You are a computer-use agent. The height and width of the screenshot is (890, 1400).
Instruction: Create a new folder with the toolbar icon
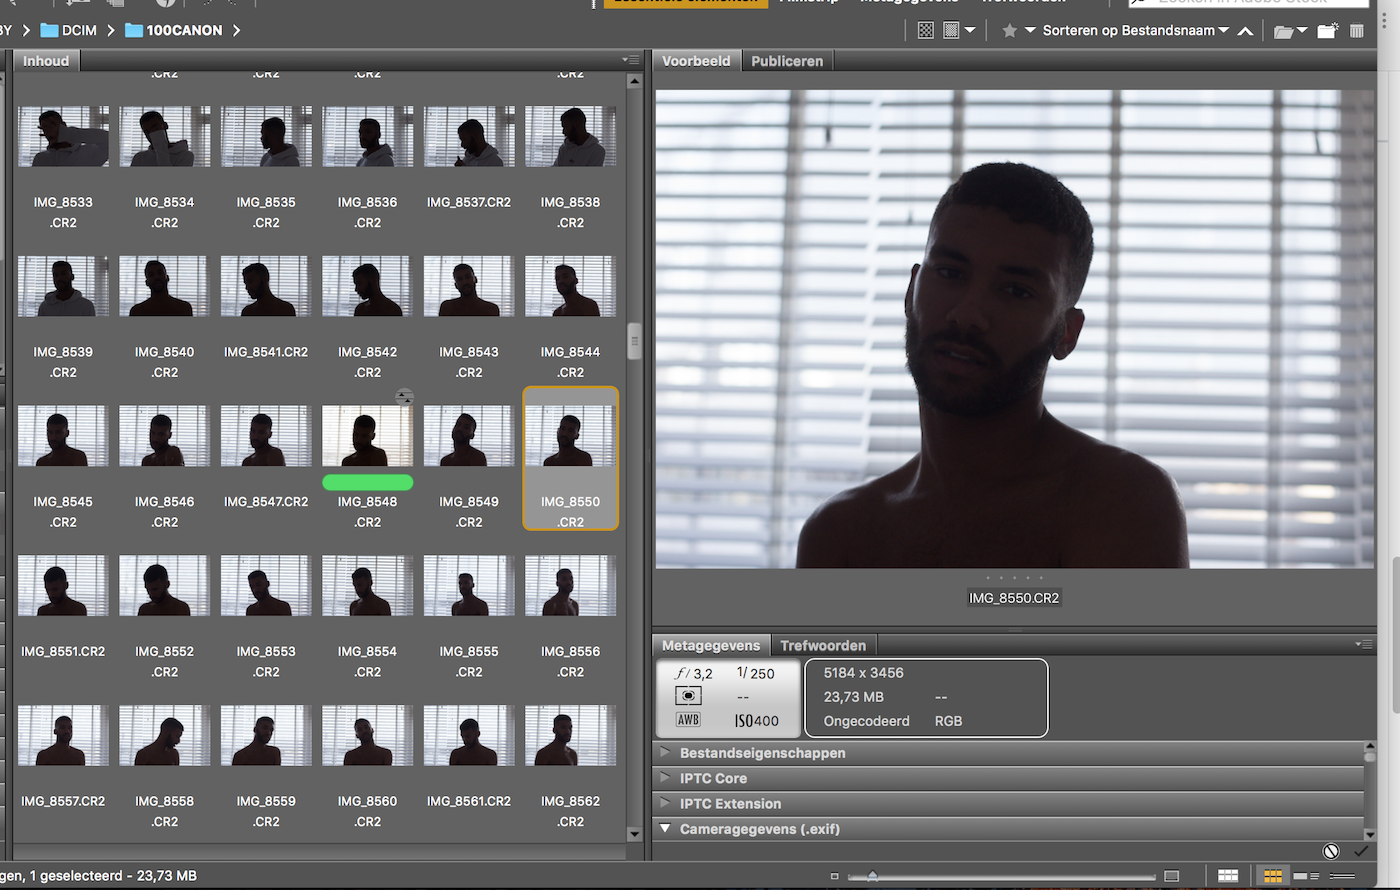tap(1327, 31)
